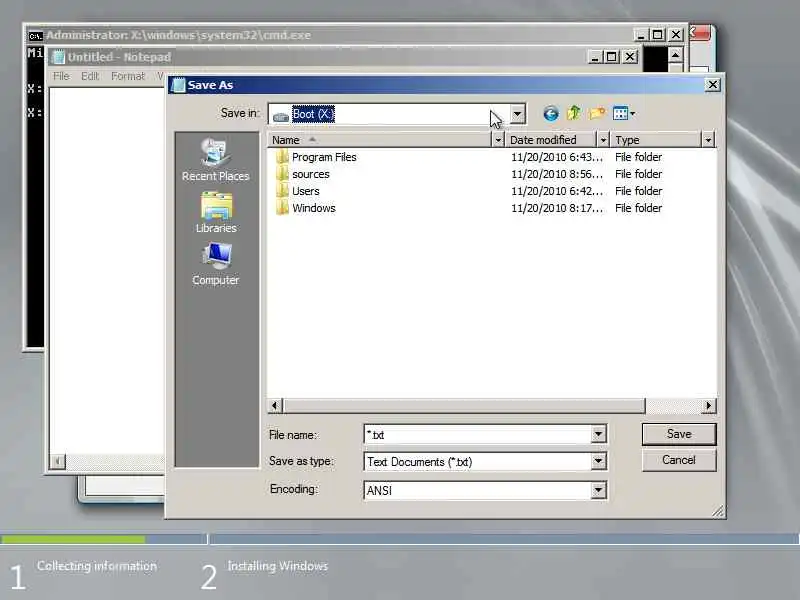
Task: Open the Encoding dropdown
Action: (598, 490)
